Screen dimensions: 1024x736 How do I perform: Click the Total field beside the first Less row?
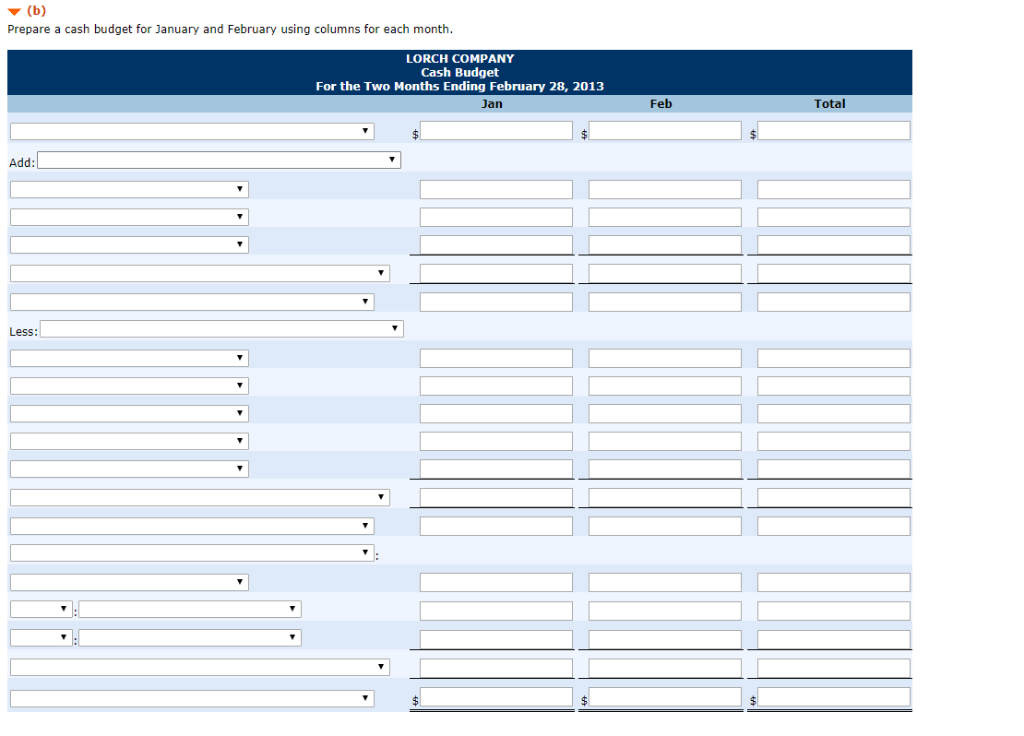[x=833, y=357]
